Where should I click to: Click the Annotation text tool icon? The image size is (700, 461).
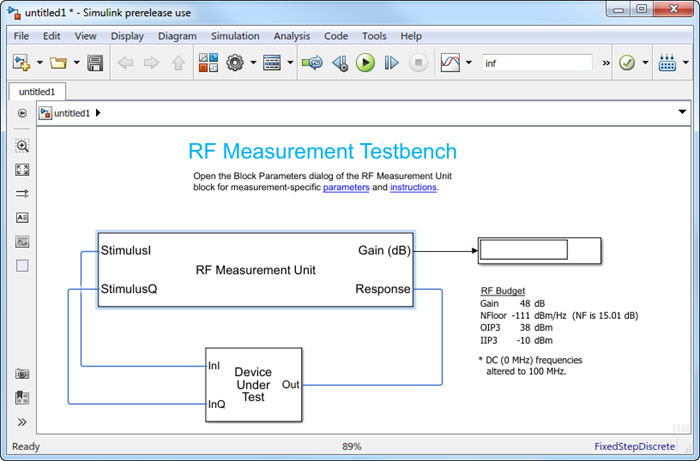click(x=22, y=217)
